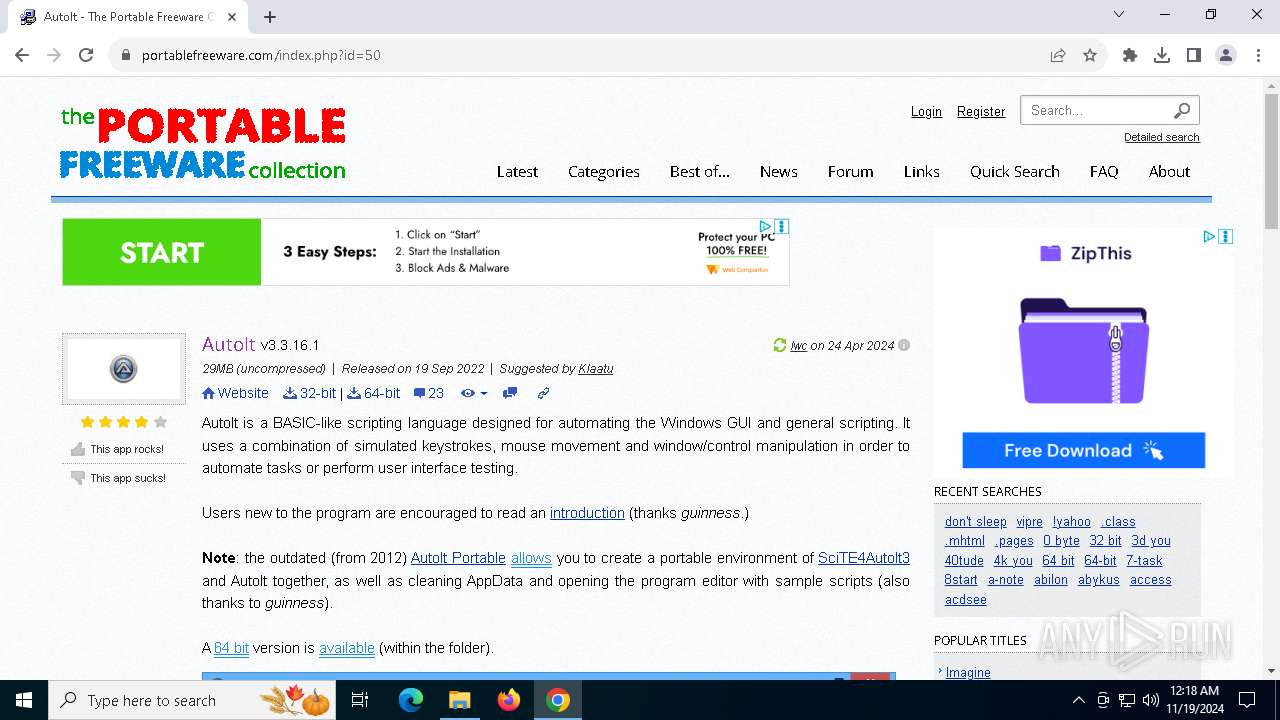Click the Login link
Image resolution: width=1280 pixels, height=720 pixels.
(x=926, y=111)
